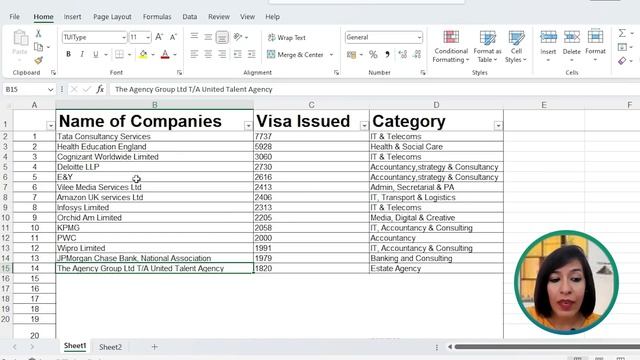Open Conditional Formatting menu
640x360 pixels.
point(451,46)
